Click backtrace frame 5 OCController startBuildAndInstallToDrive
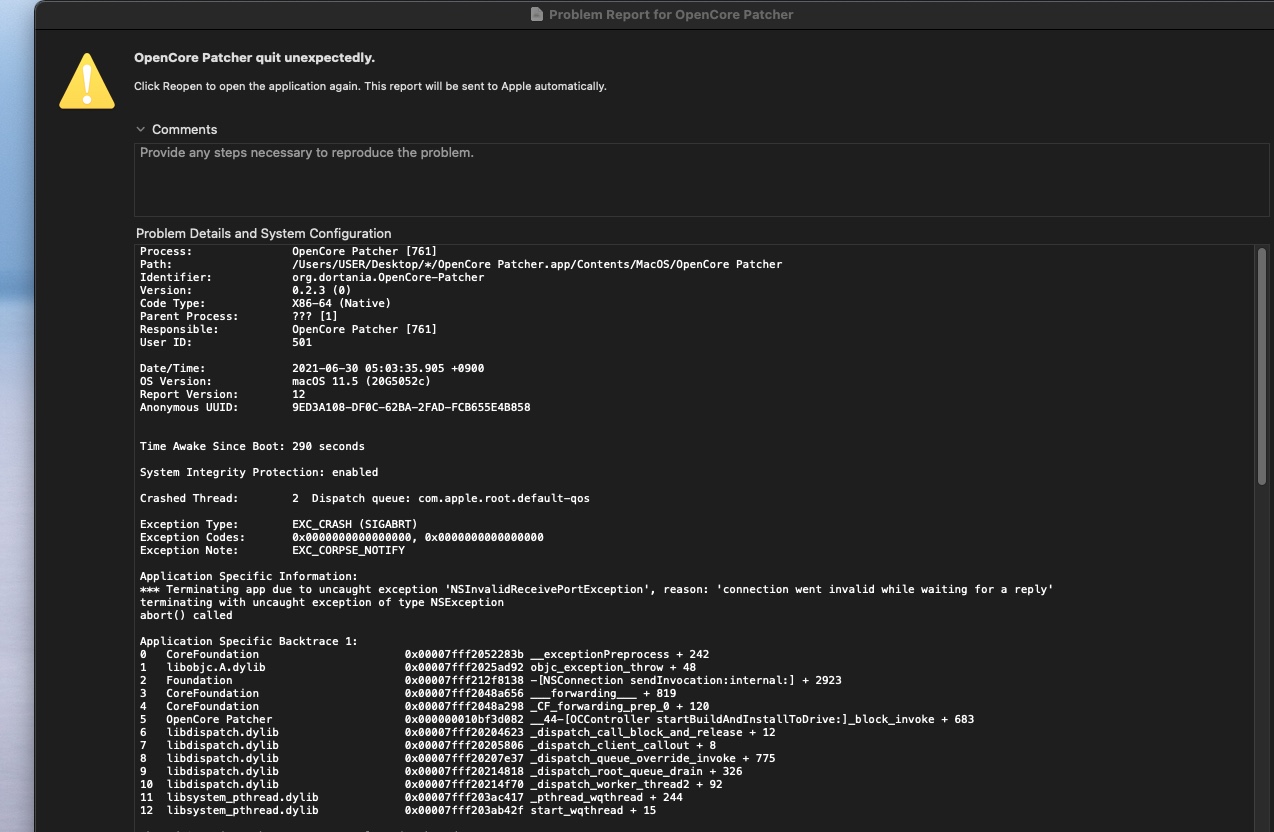This screenshot has width=1274, height=832. click(557, 719)
